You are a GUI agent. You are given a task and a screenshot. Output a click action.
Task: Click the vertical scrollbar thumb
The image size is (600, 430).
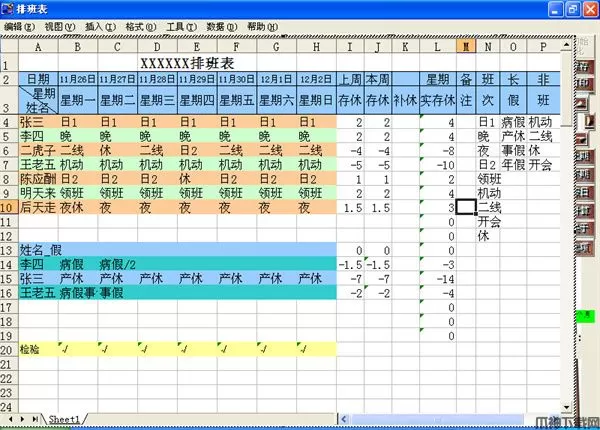click(567, 89)
